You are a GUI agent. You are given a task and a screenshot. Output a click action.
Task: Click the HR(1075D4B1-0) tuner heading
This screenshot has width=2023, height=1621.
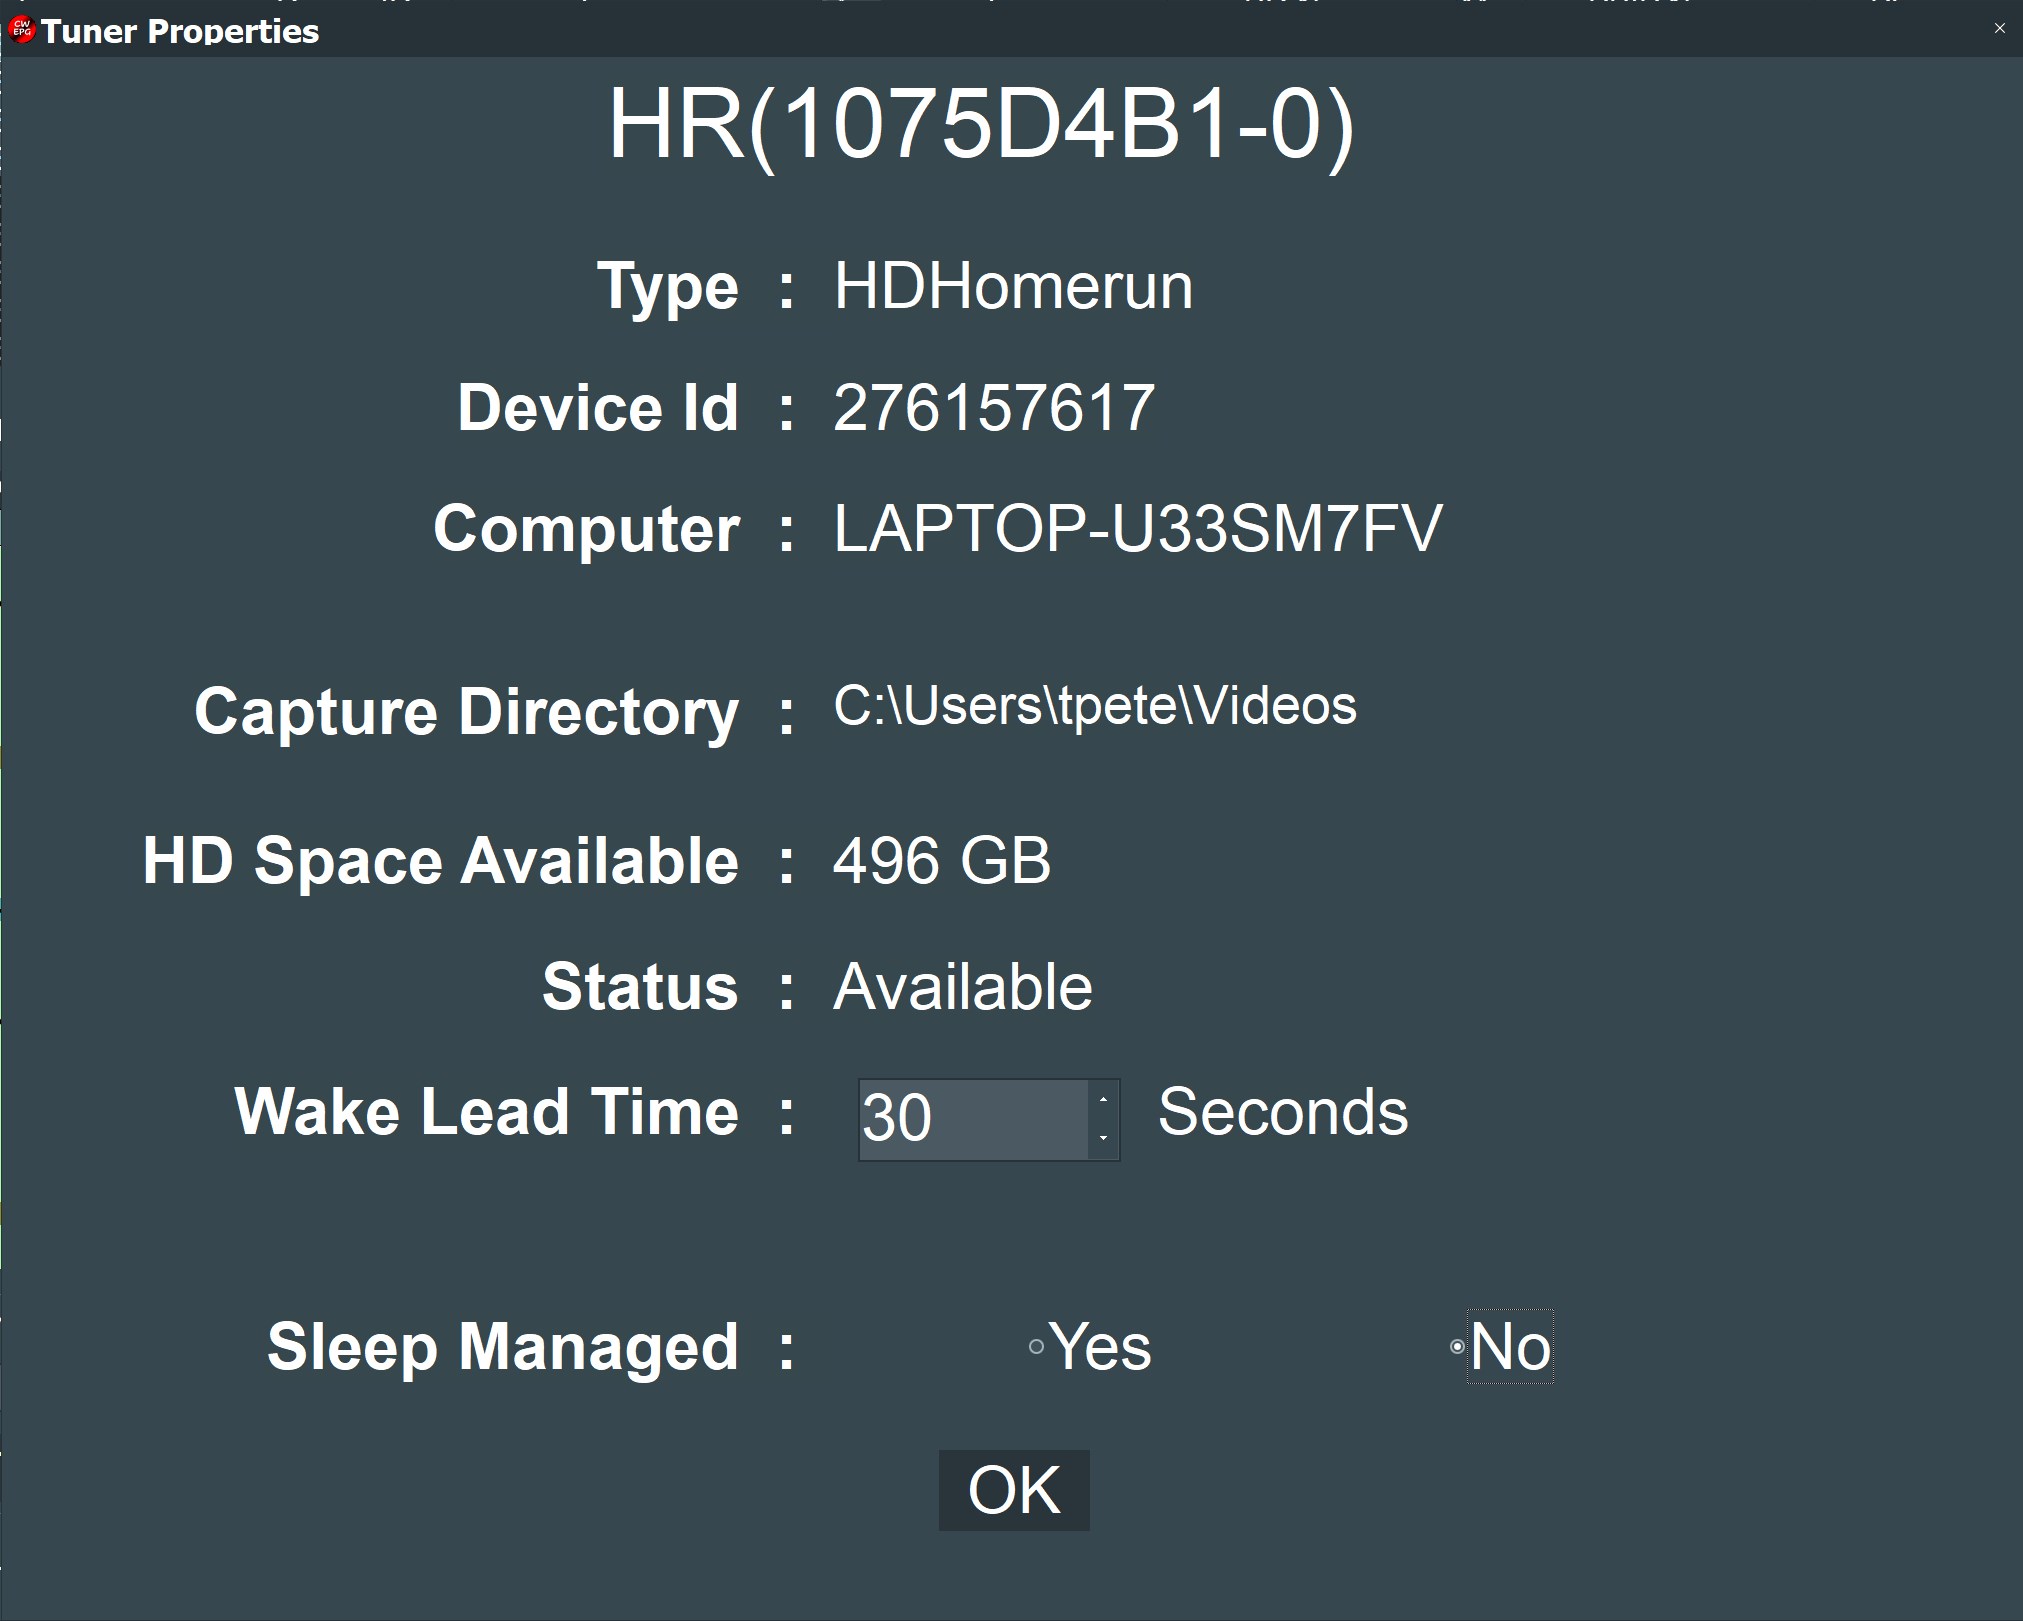tap(980, 124)
